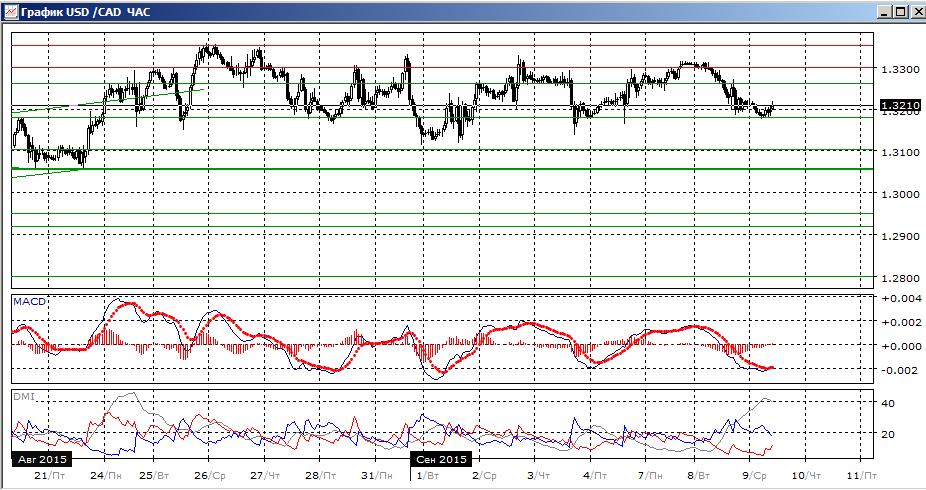The height and width of the screenshot is (490, 926).
Task: Click the 1.3000 price axis label
Action: (x=900, y=194)
